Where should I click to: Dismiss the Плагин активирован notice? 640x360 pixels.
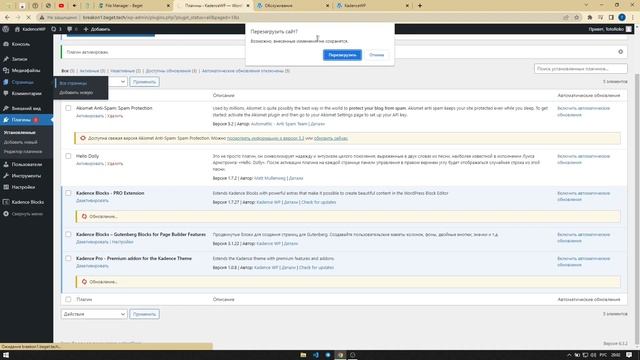pos(620,52)
